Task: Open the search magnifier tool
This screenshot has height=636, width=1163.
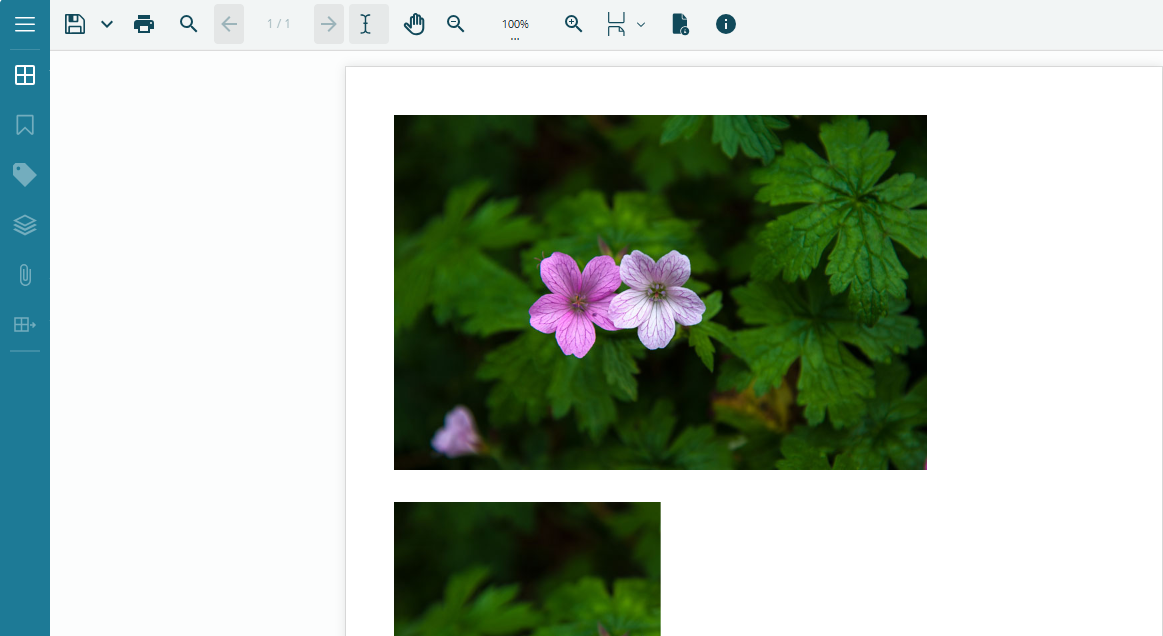Action: click(188, 24)
